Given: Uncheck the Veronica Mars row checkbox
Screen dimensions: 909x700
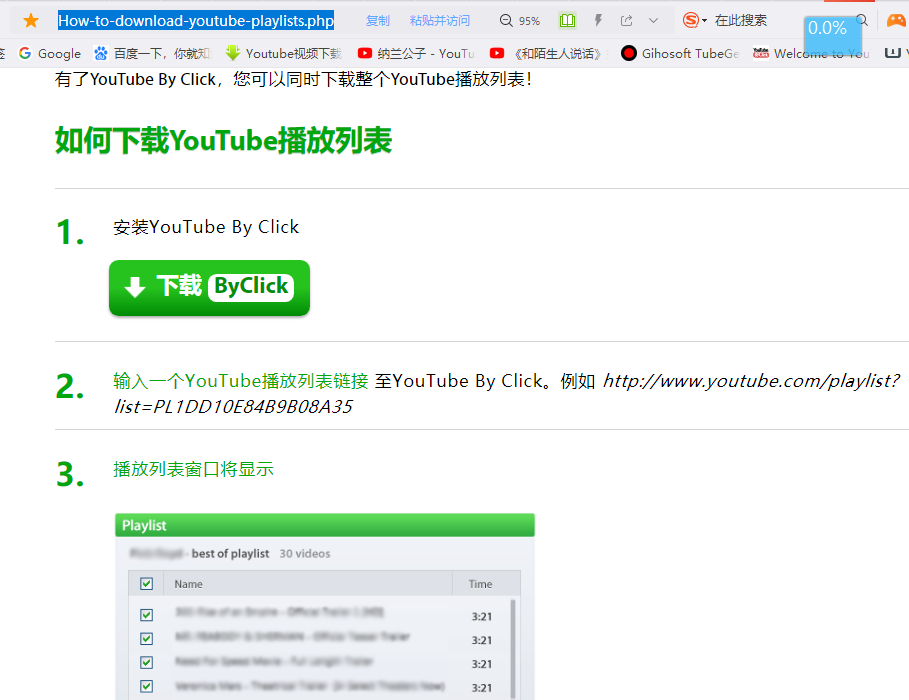Looking at the screenshot, I should click(147, 686).
